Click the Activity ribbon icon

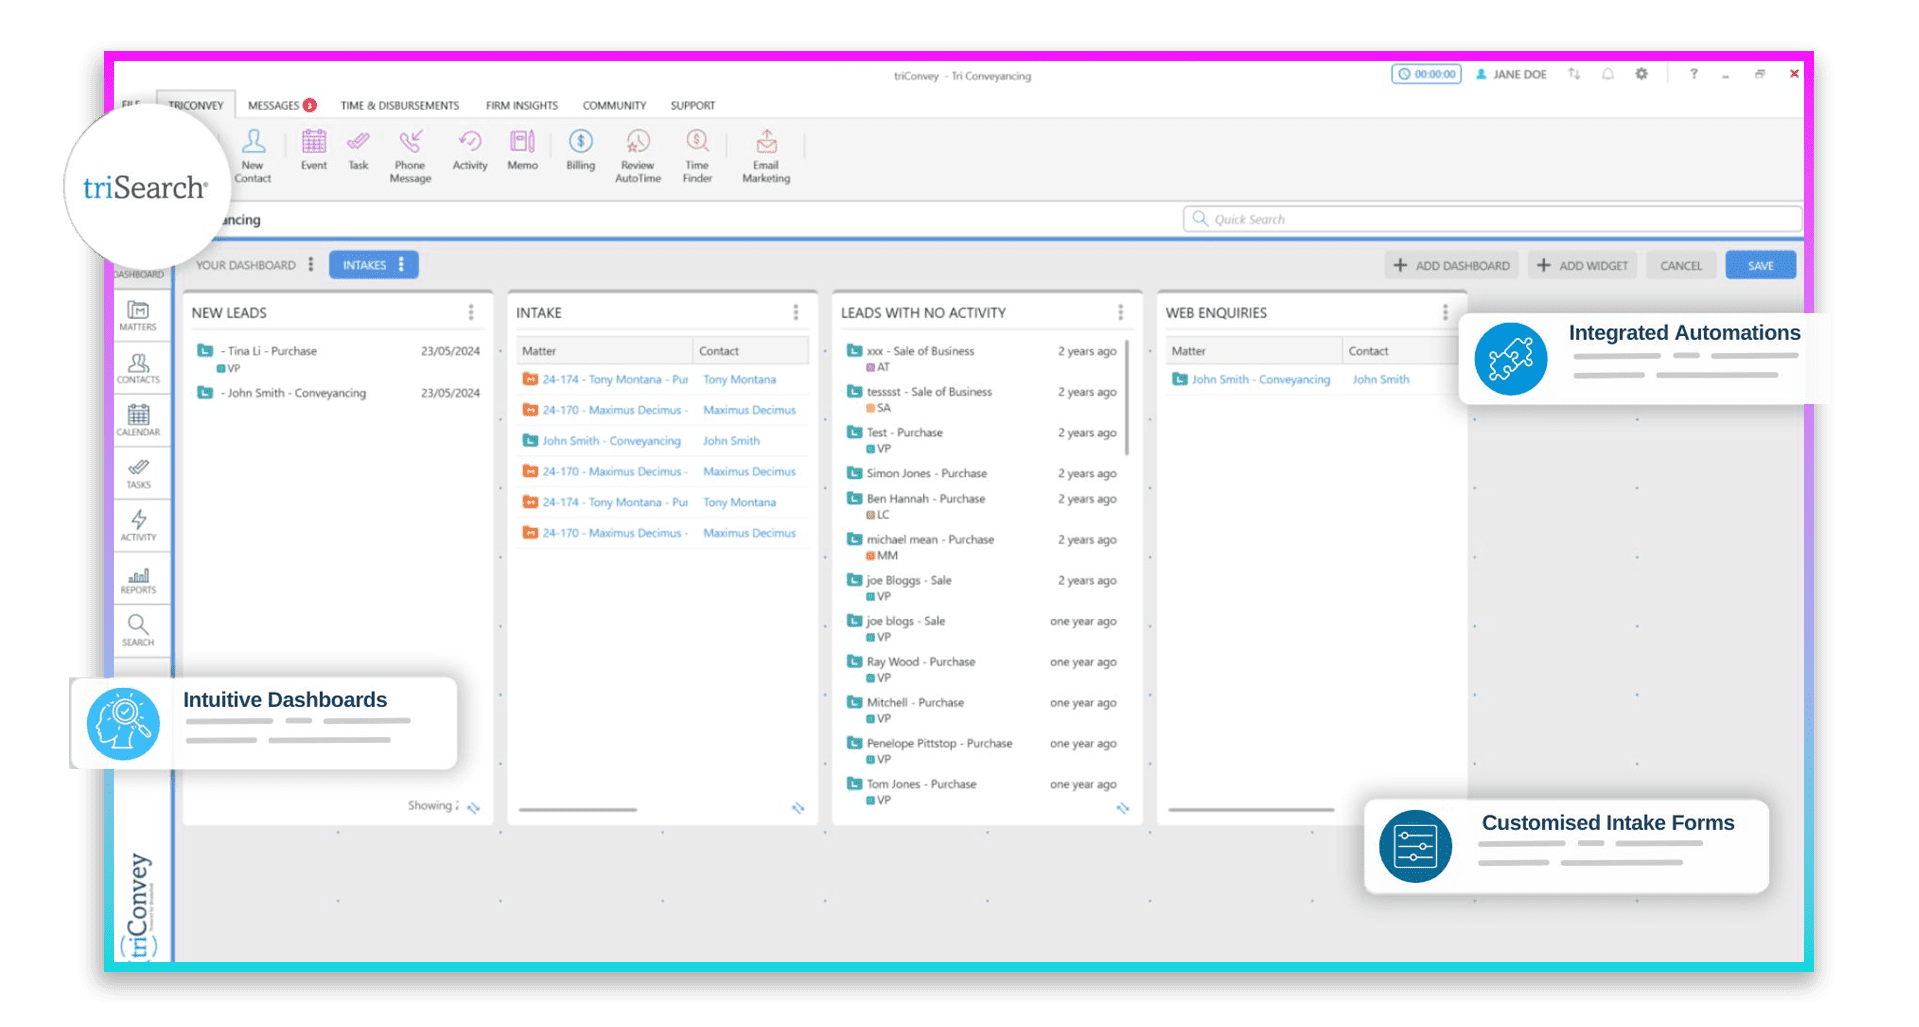click(x=470, y=150)
